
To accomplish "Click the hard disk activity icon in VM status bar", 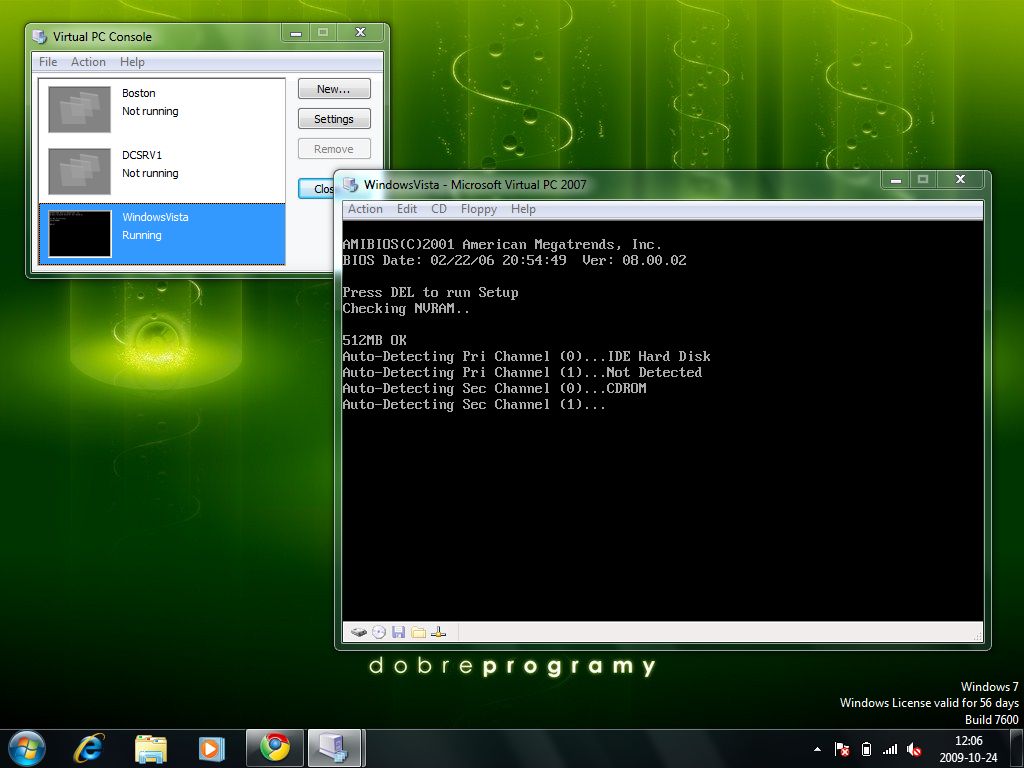I will coord(359,632).
